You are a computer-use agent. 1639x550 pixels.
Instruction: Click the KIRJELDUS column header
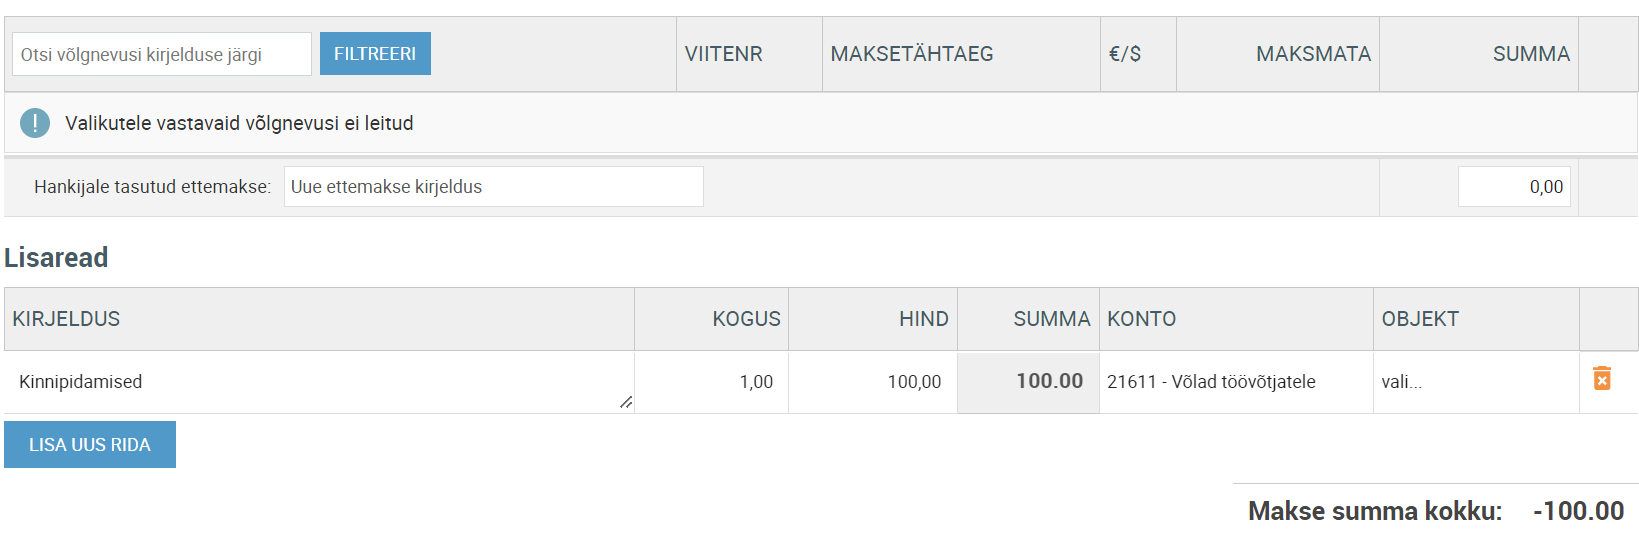(66, 319)
